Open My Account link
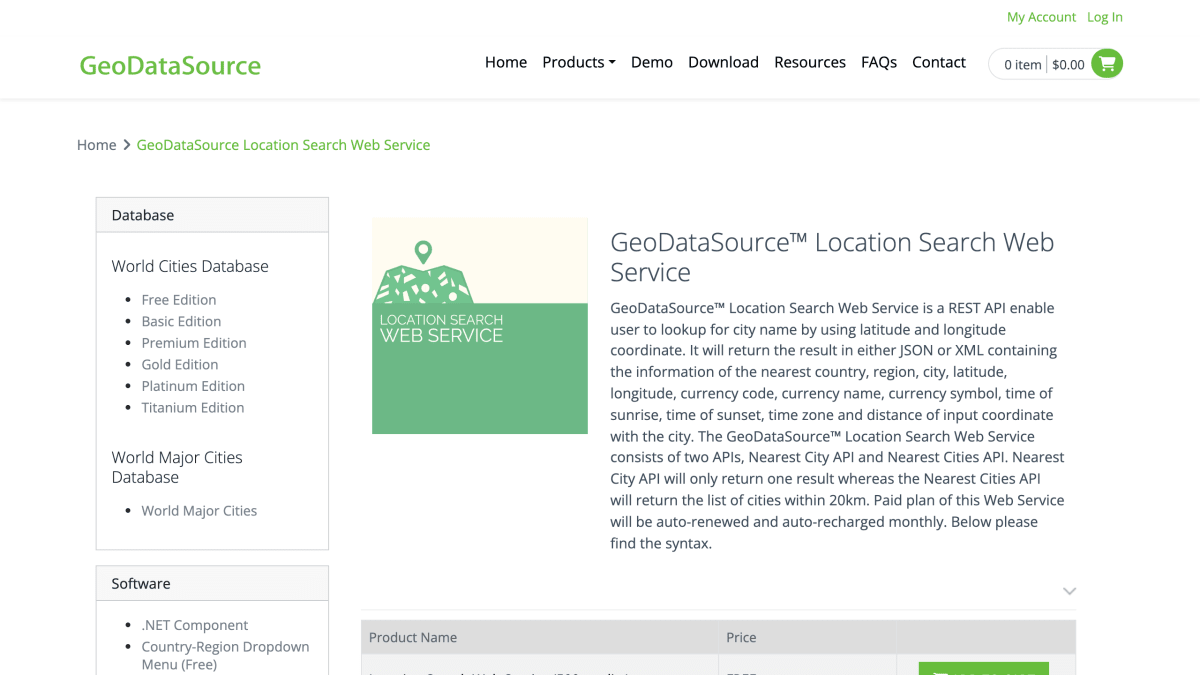The image size is (1200, 675). tap(1041, 17)
